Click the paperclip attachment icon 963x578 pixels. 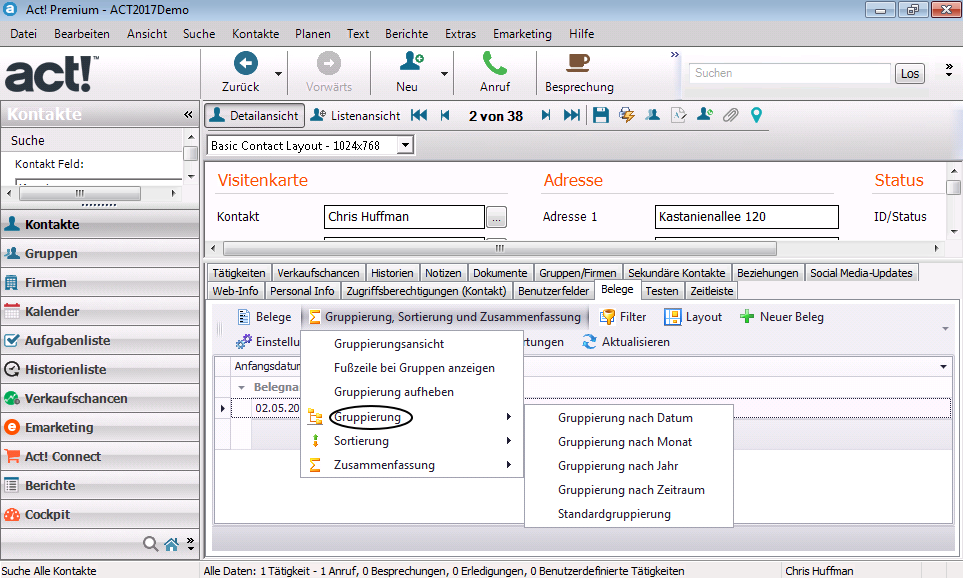[x=730, y=115]
